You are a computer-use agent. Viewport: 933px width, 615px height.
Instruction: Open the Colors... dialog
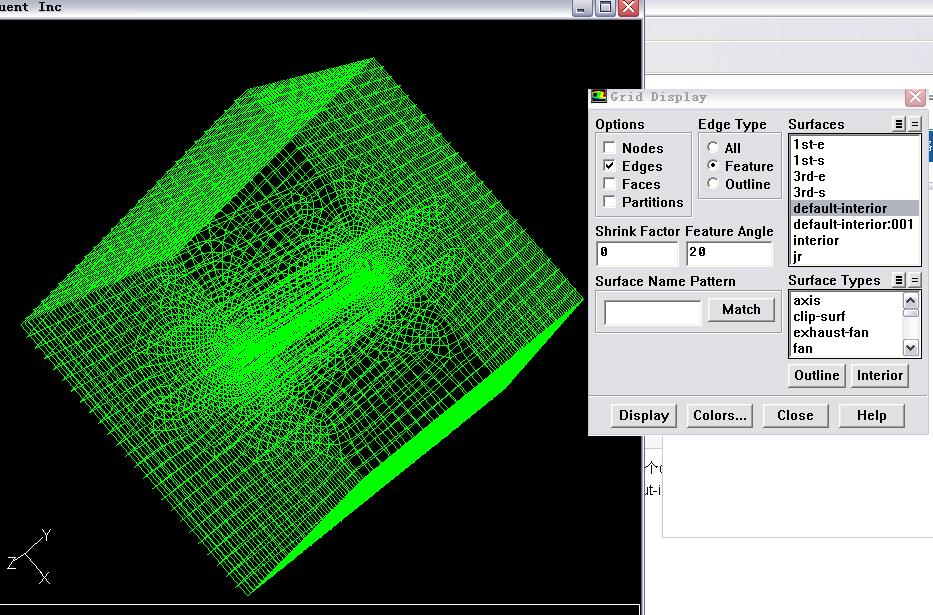coord(719,415)
